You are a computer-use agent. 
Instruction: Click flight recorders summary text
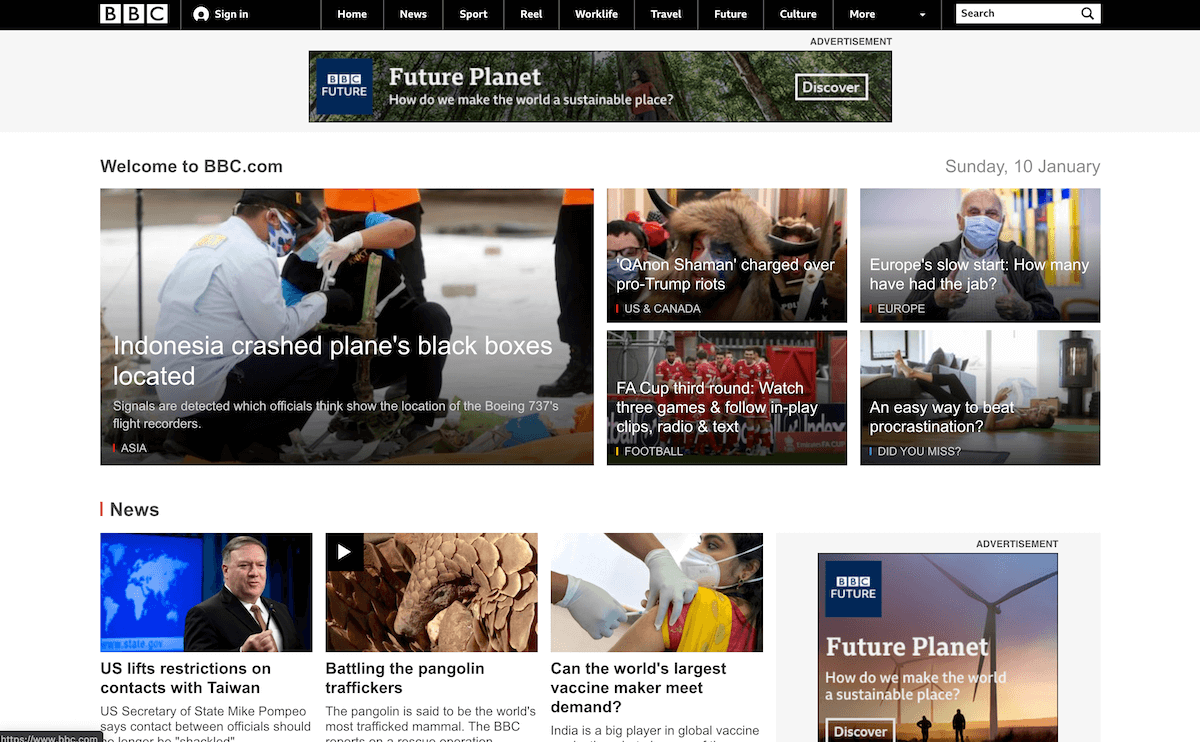pyautogui.click(x=336, y=415)
